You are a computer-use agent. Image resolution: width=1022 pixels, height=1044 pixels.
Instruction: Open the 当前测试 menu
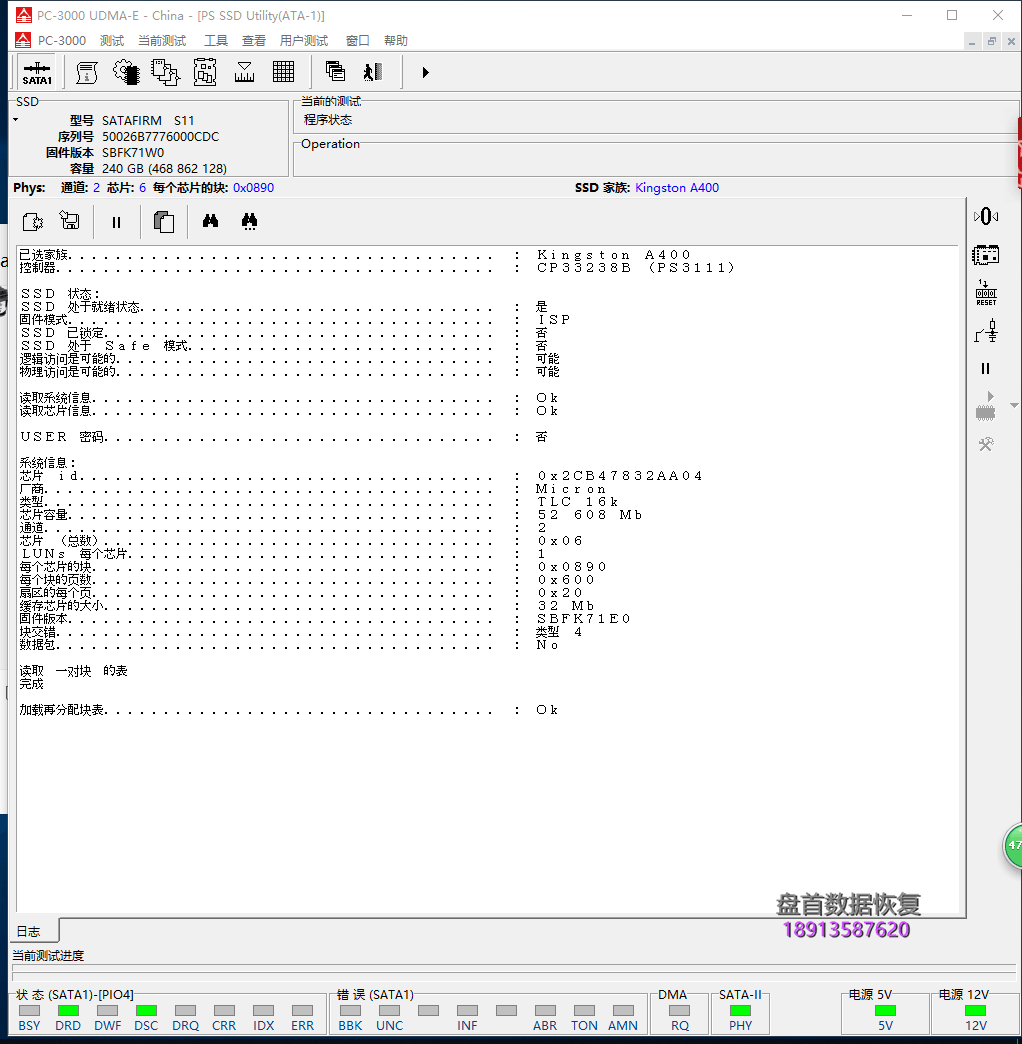point(162,41)
